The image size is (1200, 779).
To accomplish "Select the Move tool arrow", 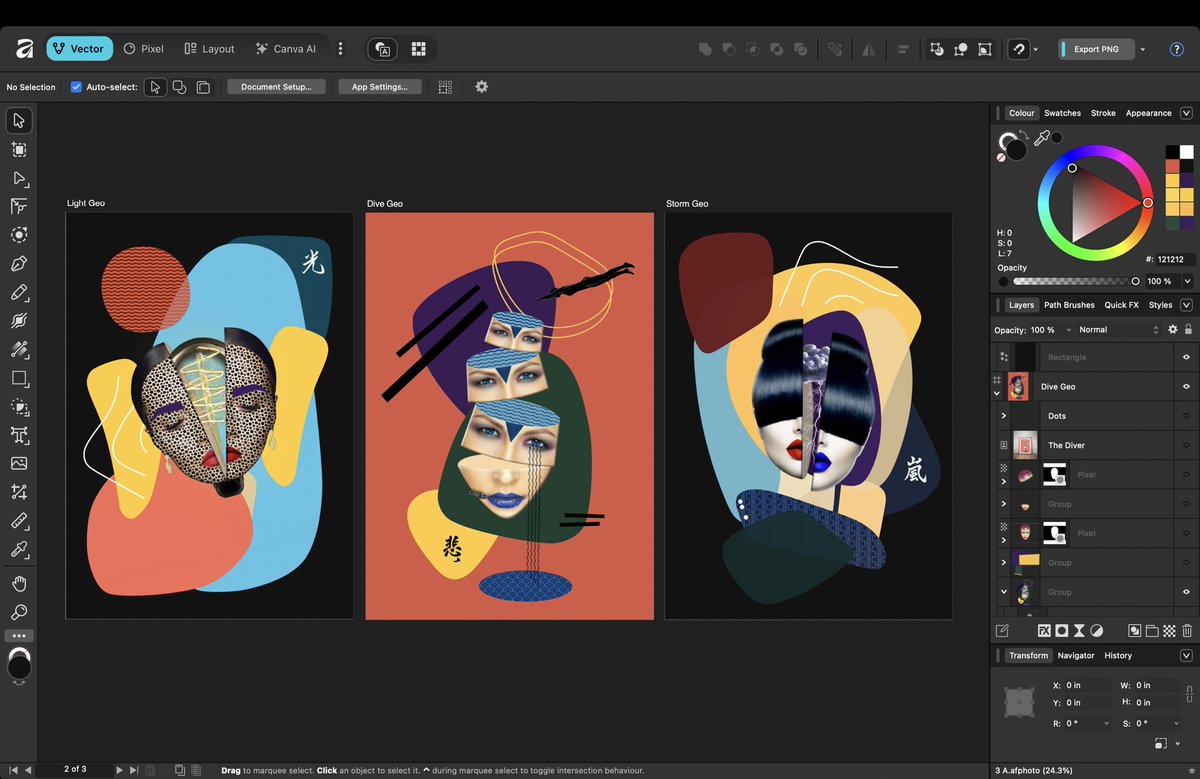I will click(19, 120).
